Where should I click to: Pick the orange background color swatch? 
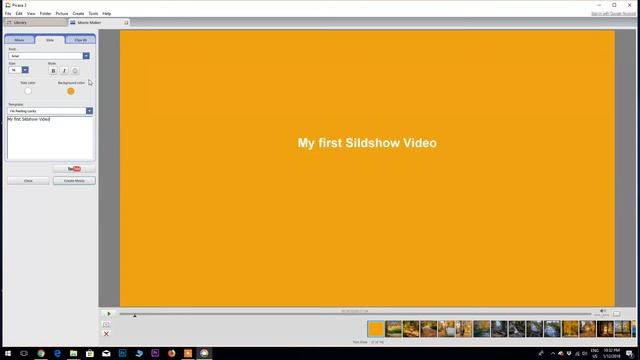click(71, 91)
